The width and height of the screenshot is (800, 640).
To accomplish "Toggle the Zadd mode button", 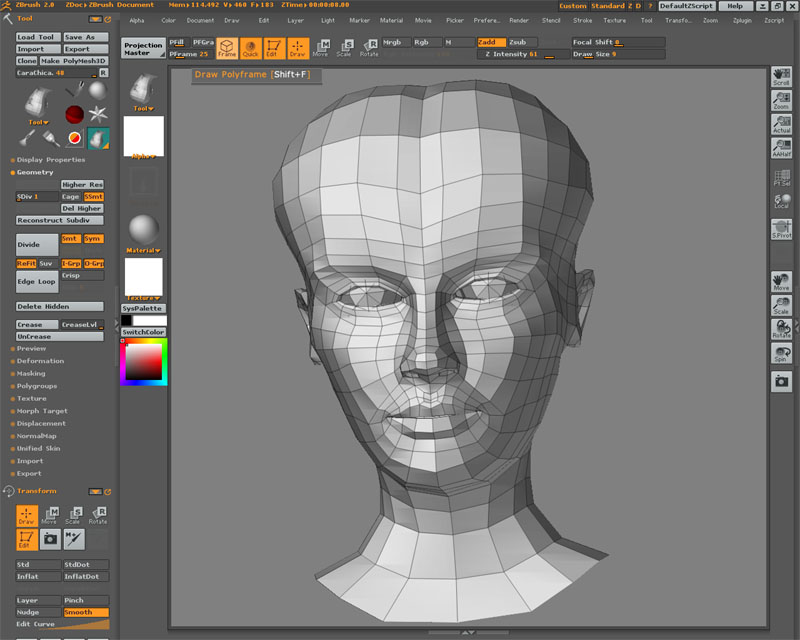I will point(490,42).
